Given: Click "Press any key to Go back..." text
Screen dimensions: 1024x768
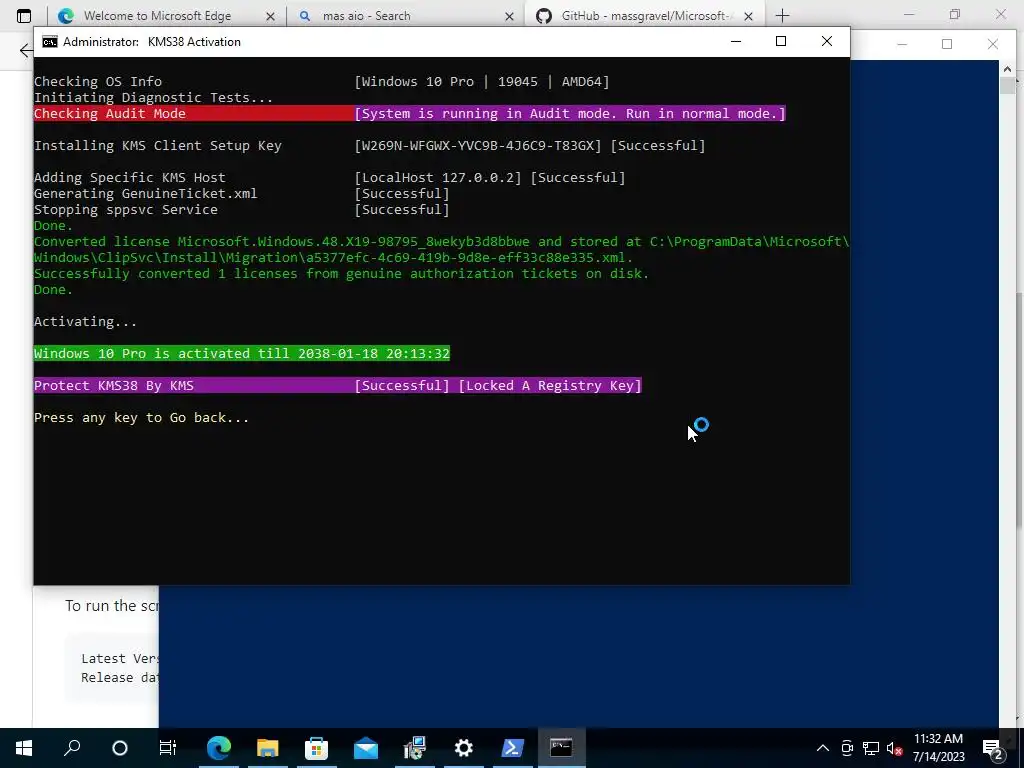Looking at the screenshot, I should click(141, 417).
